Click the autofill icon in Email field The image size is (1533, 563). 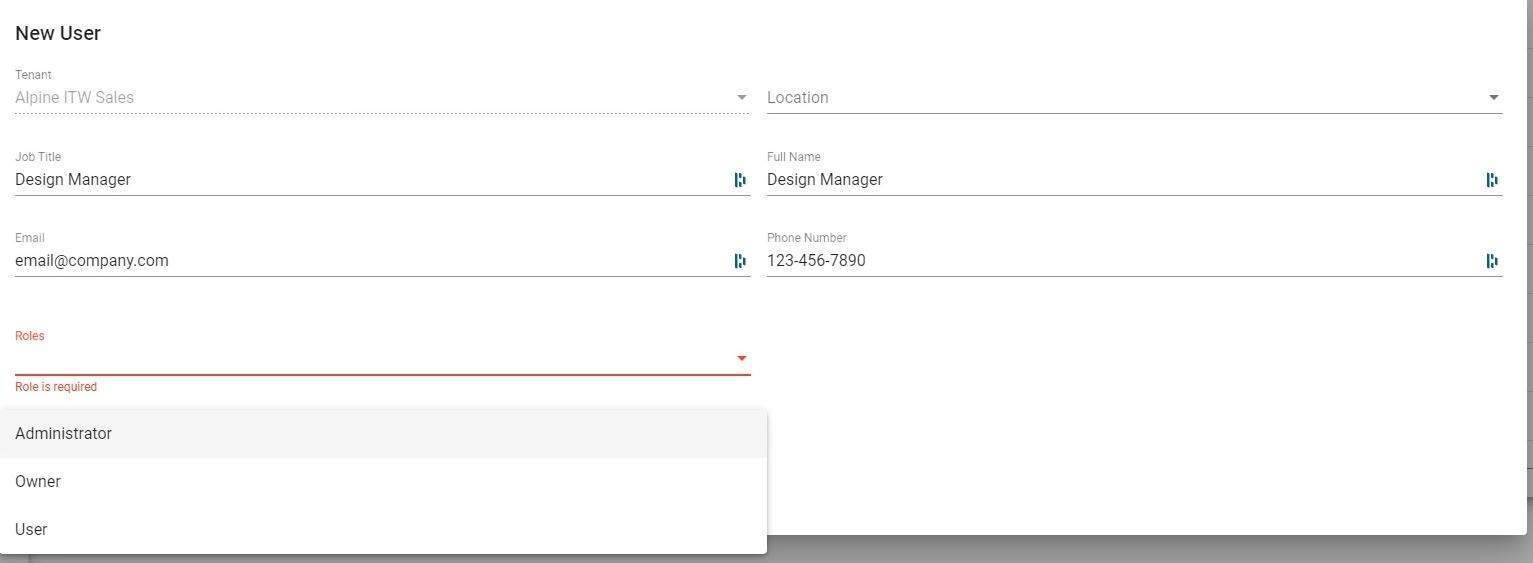(740, 261)
